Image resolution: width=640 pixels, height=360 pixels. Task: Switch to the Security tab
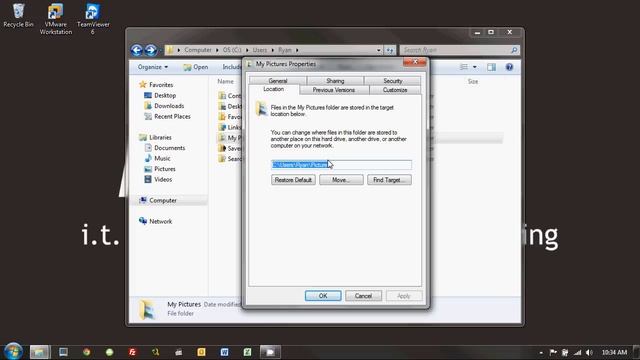point(393,81)
